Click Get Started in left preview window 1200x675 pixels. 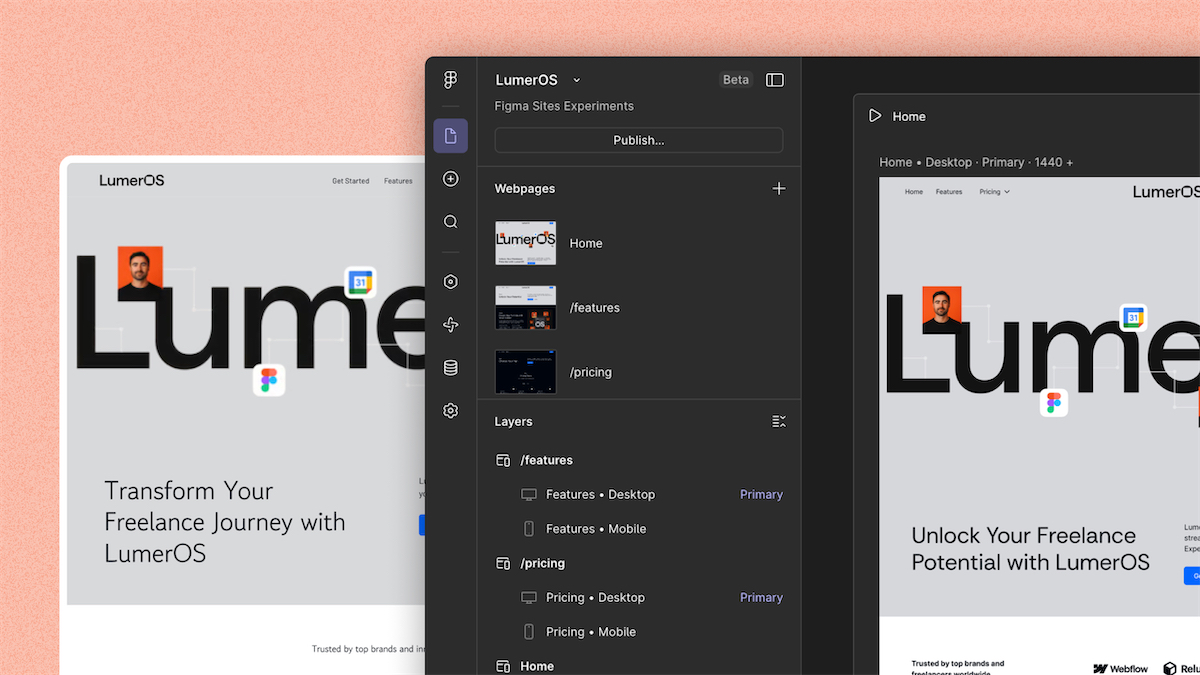pyautogui.click(x=351, y=181)
